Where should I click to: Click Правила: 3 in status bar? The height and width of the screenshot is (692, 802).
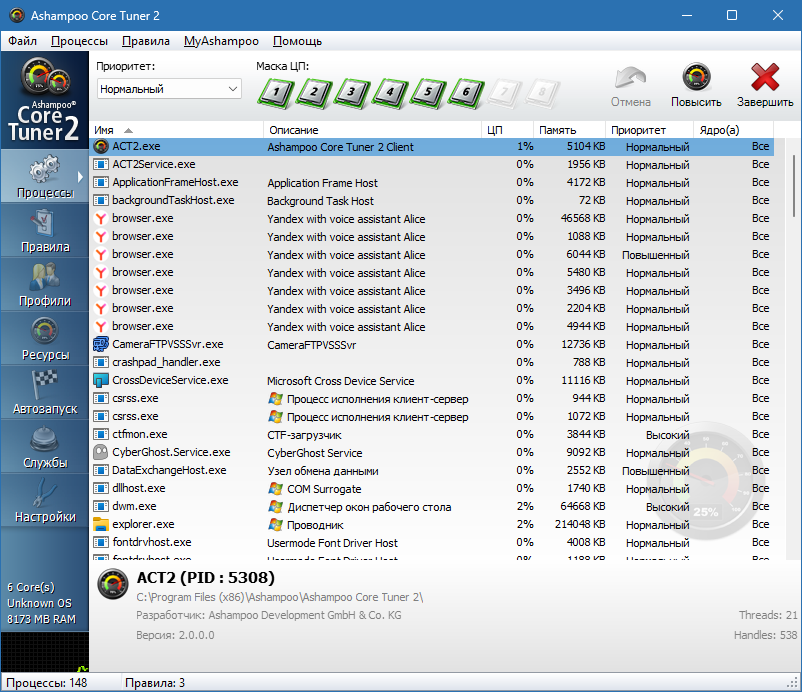click(155, 683)
